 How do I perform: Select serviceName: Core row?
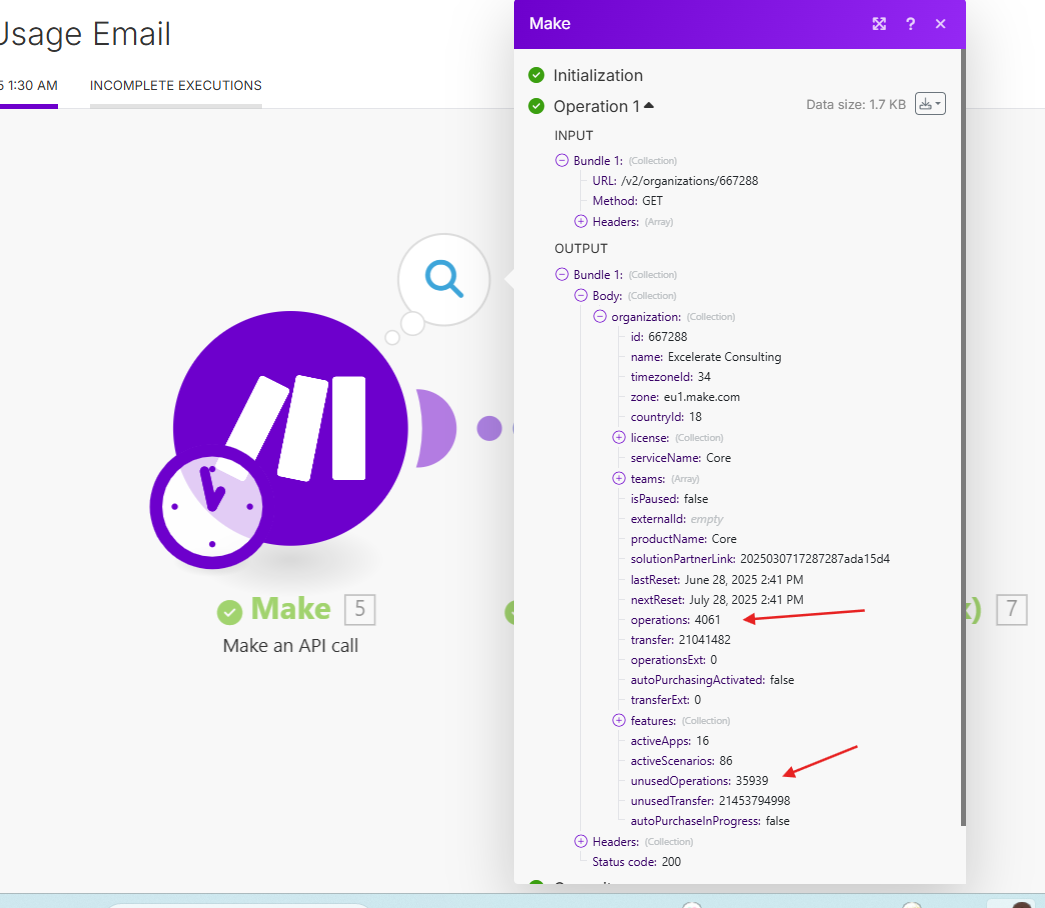[680, 458]
